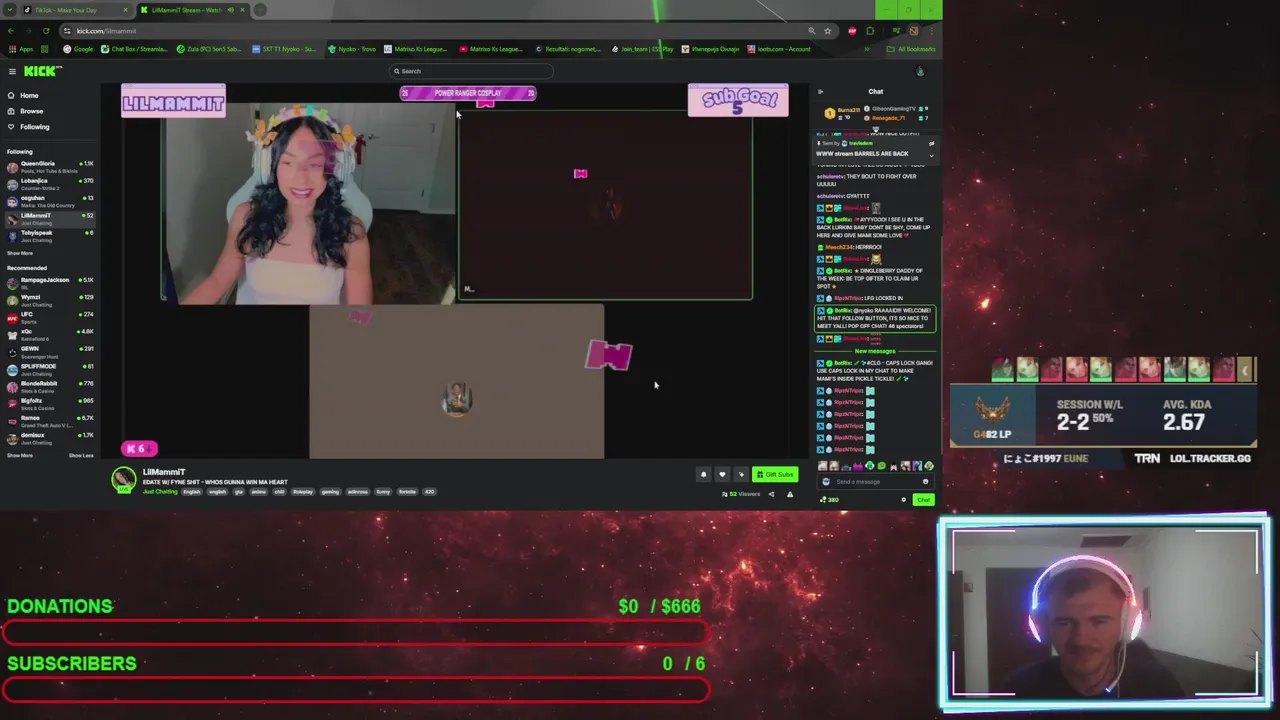Select Tobyispeak channel in sidebar
1280x720 pixels.
[x=50, y=235]
